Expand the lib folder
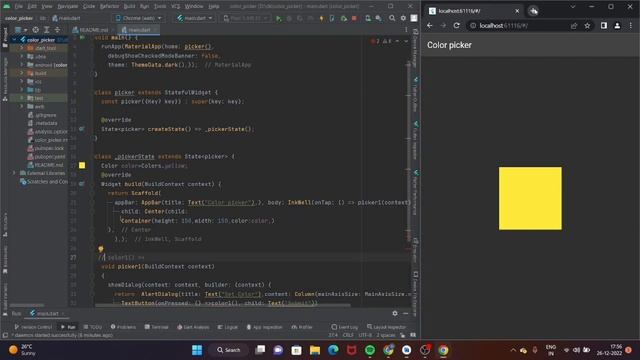The width and height of the screenshot is (640, 360). [22, 90]
